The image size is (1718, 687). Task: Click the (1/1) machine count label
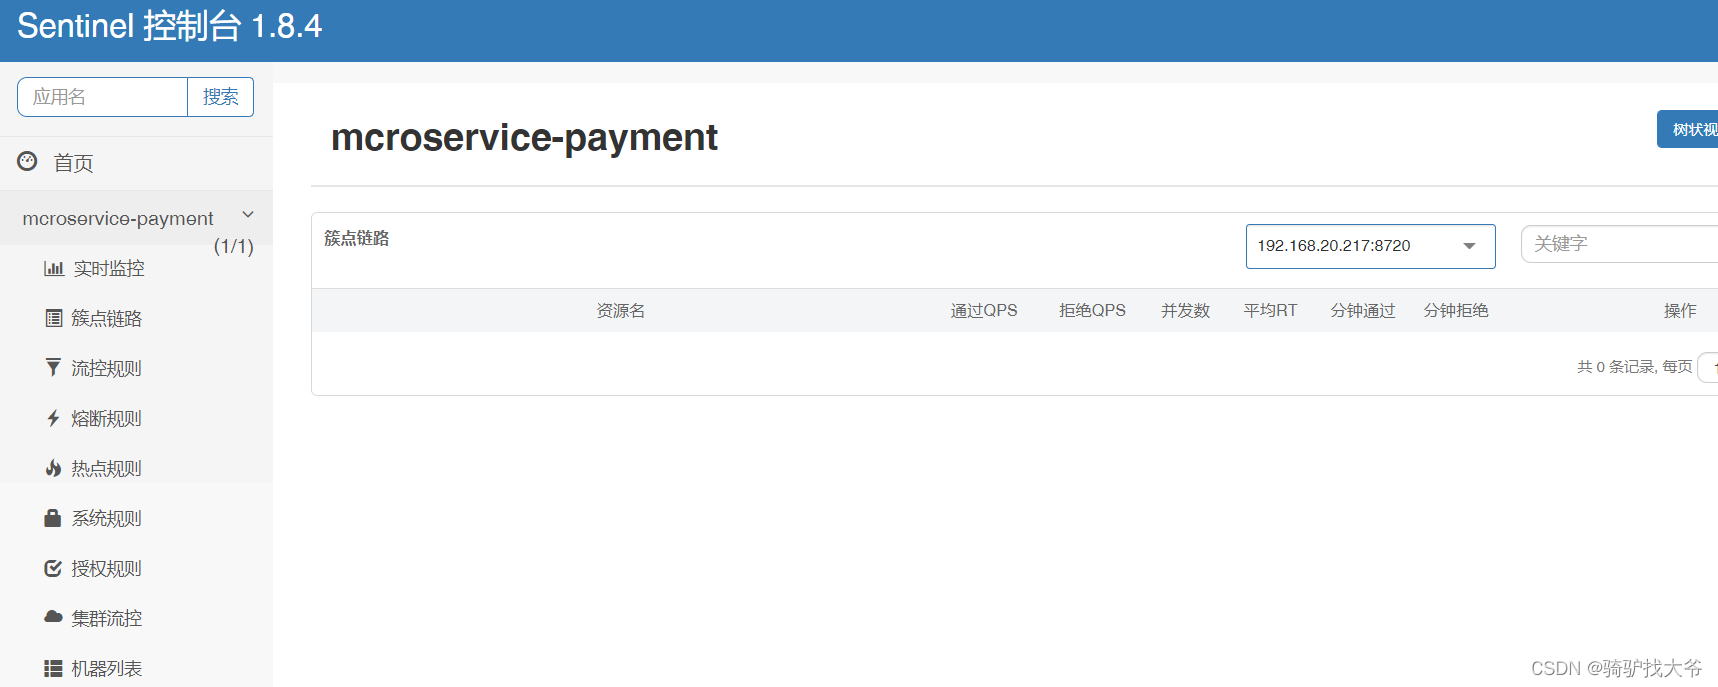[x=234, y=246]
